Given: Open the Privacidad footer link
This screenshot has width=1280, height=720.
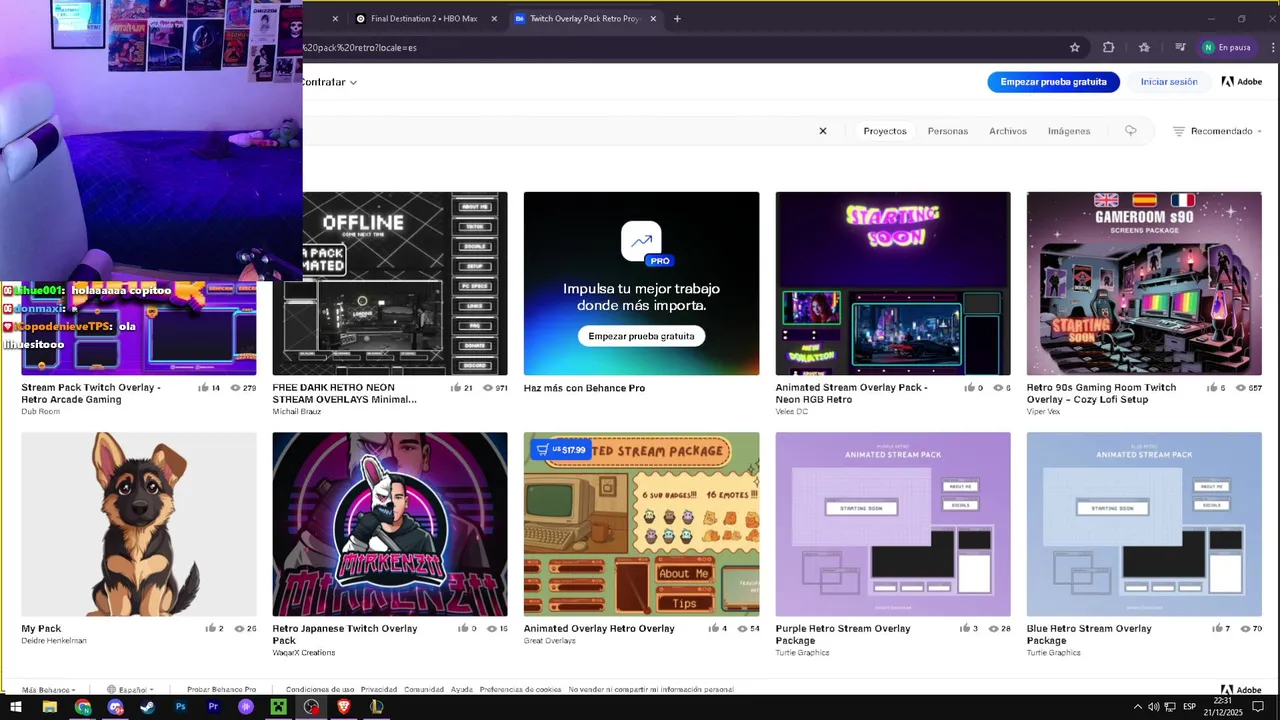Looking at the screenshot, I should tap(379, 690).
